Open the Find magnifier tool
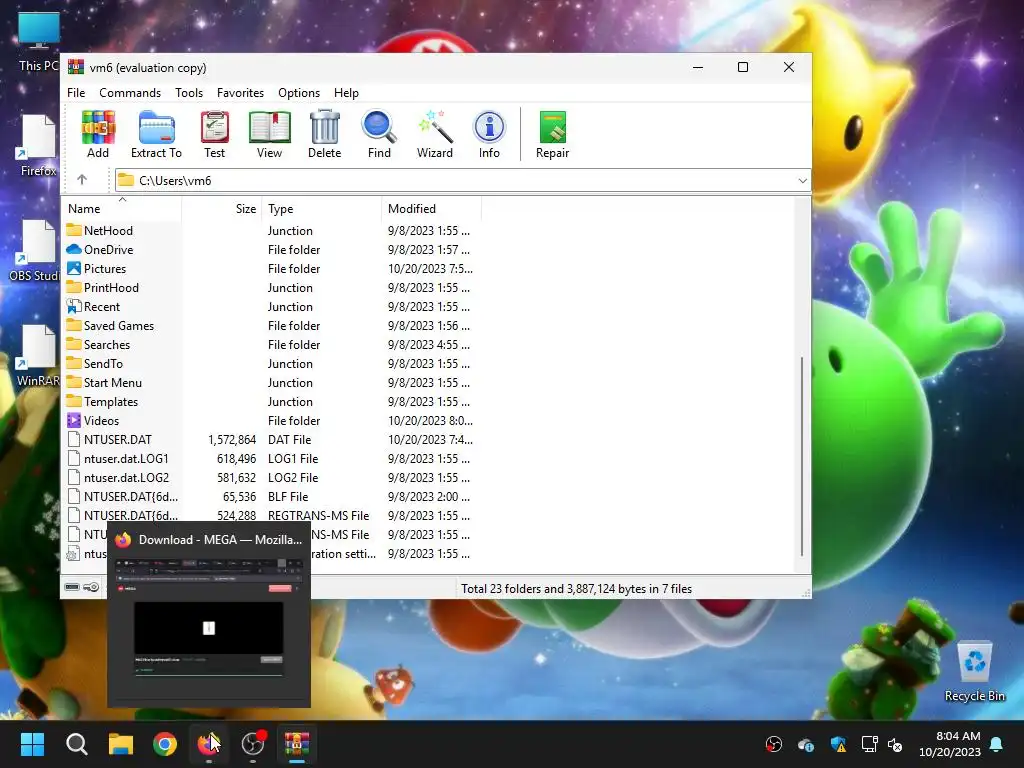The image size is (1024, 768). [x=379, y=135]
